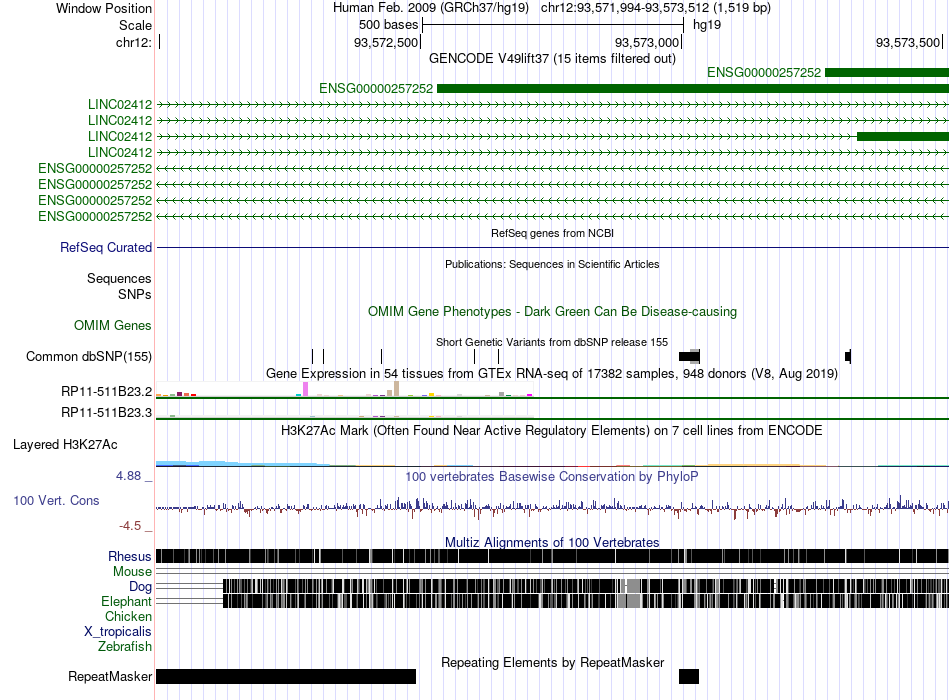Open 100 vertebrates Basewise Conservation by PhyloP title
Viewport: 950px width, 700px height.
point(552,476)
